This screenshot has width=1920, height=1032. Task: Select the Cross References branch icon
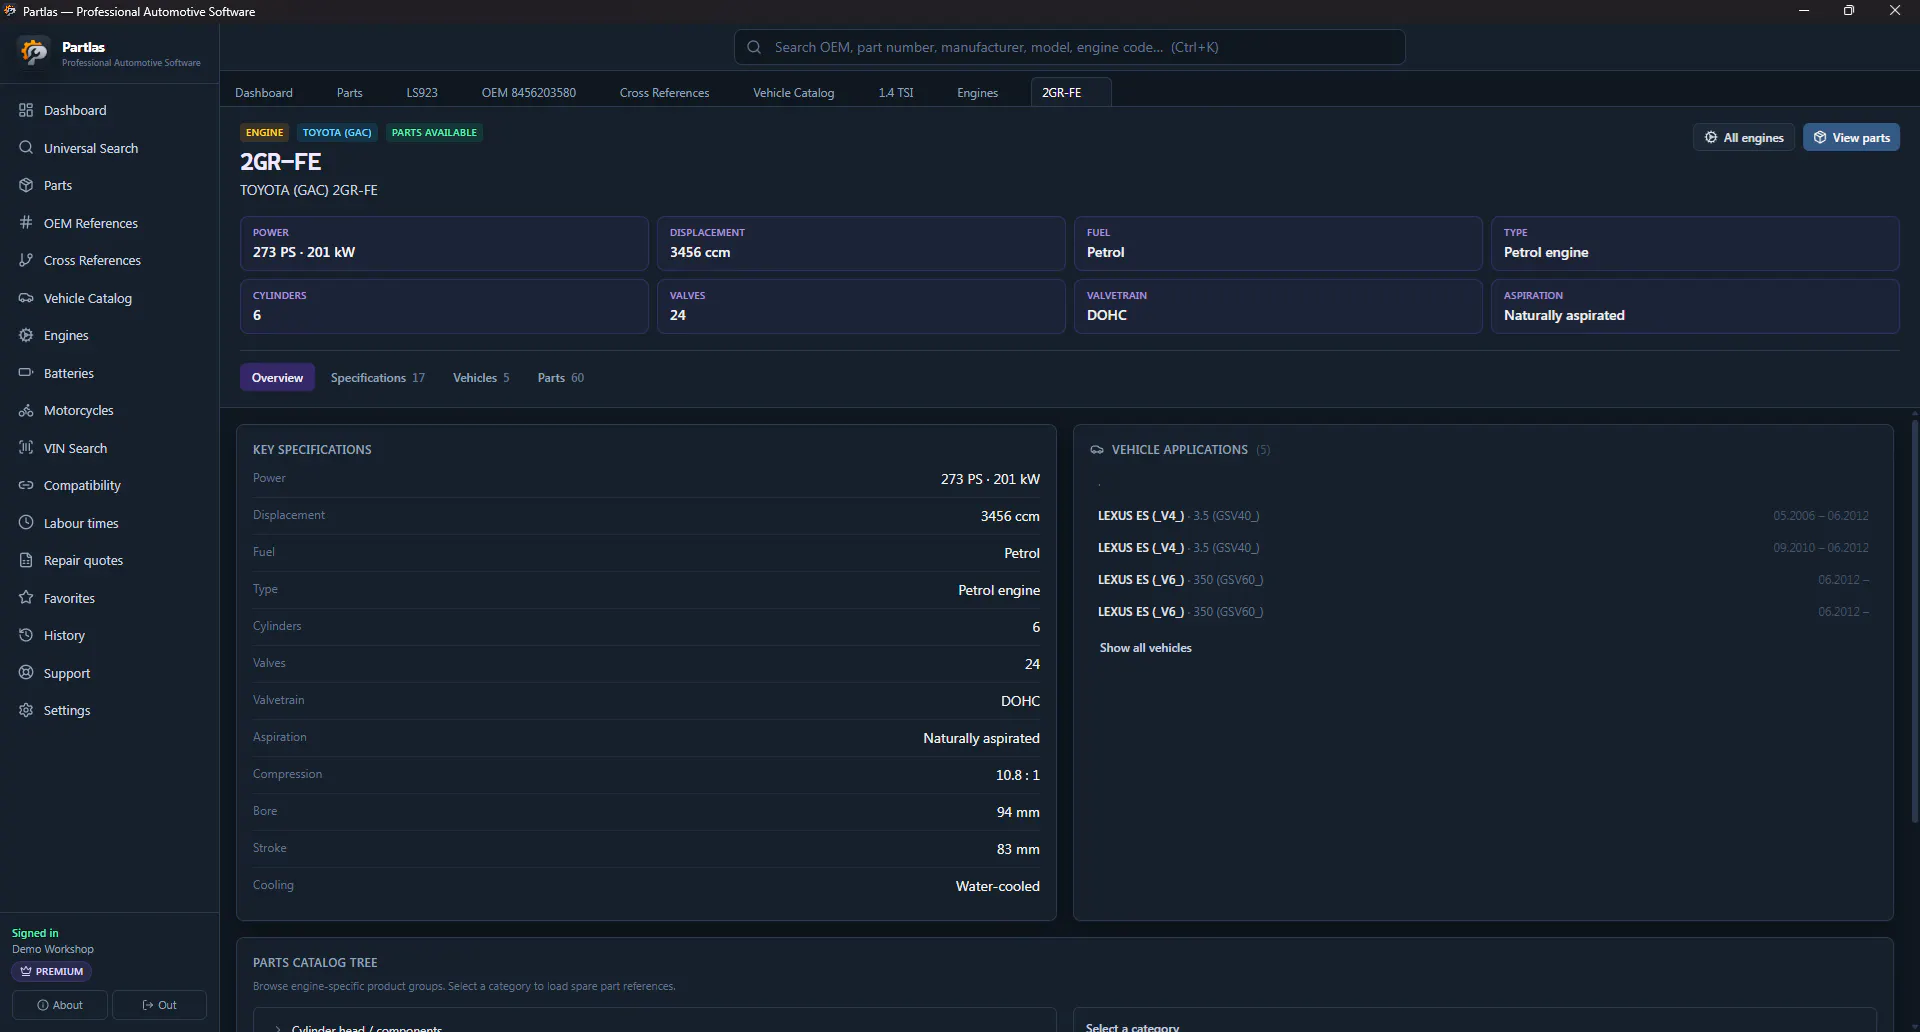pos(26,260)
